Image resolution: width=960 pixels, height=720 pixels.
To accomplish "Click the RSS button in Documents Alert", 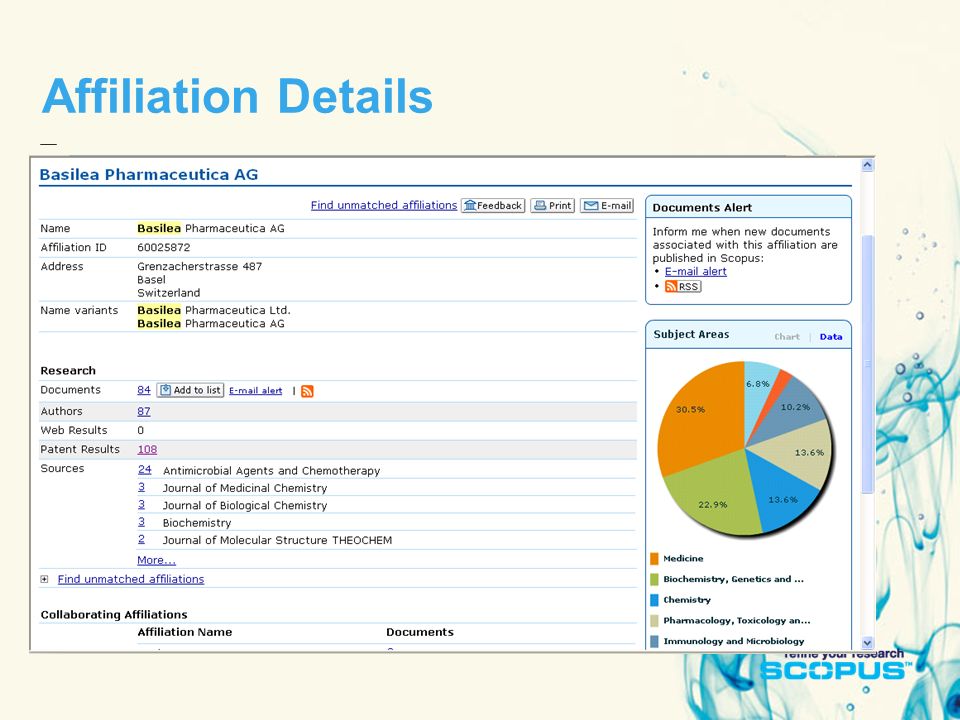I will pyautogui.click(x=683, y=287).
